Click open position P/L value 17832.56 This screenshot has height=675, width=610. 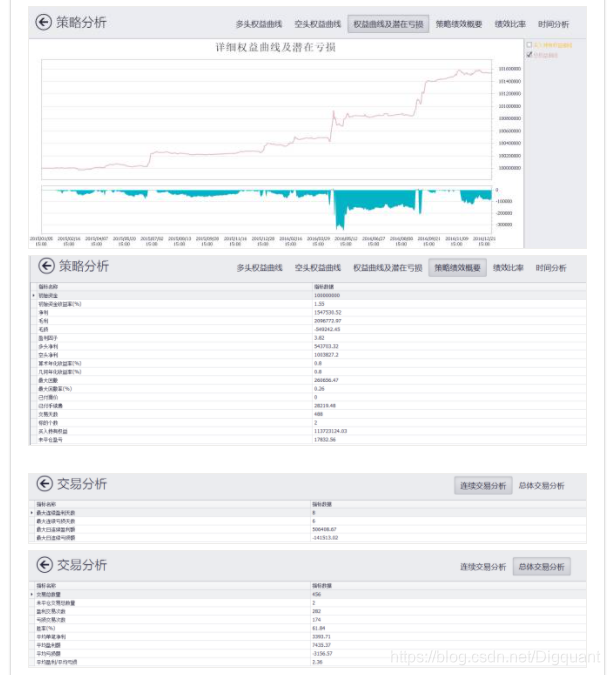point(325,440)
